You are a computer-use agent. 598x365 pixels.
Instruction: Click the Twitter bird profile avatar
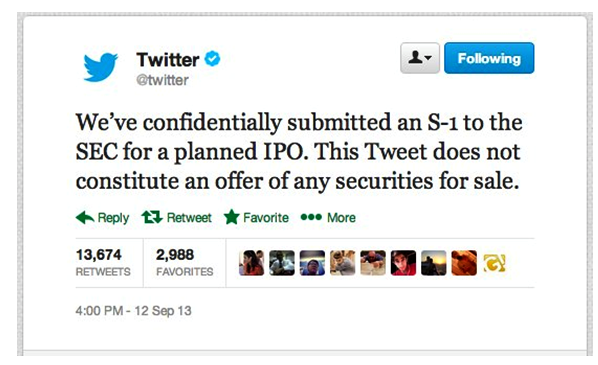101,67
